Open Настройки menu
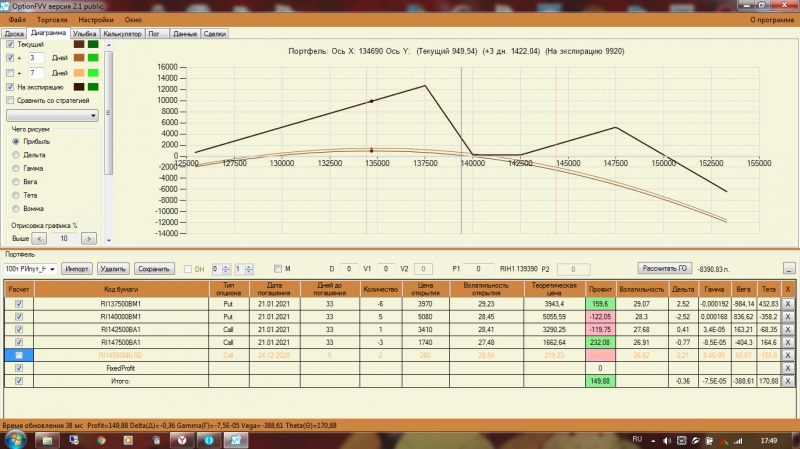This screenshot has height=449, width=800. [96, 20]
